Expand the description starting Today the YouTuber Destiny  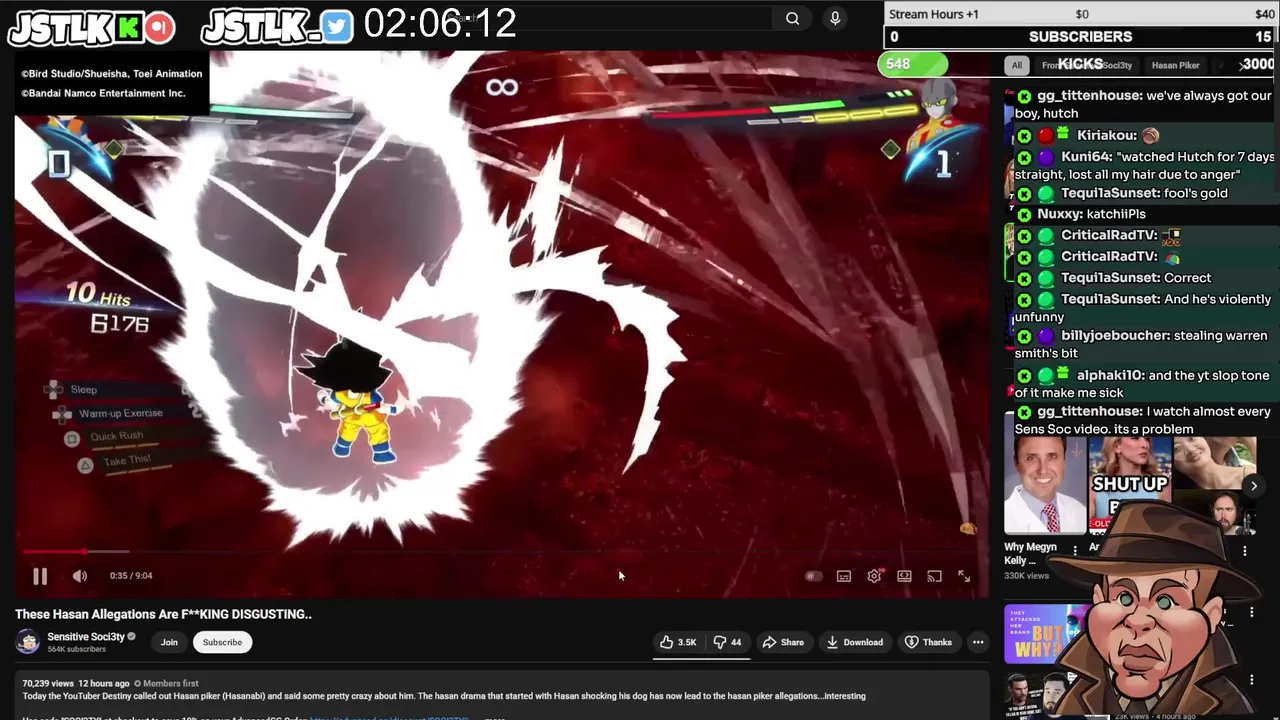pos(444,696)
